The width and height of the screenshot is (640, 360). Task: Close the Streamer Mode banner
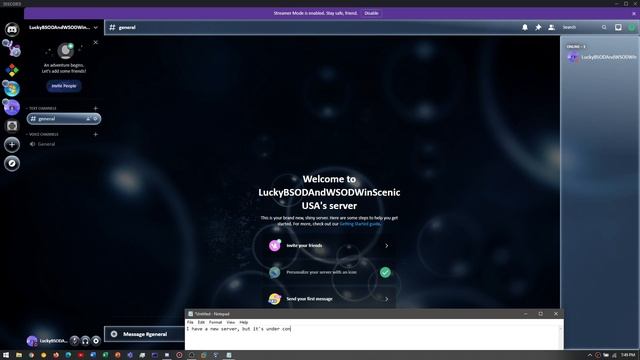pos(634,13)
